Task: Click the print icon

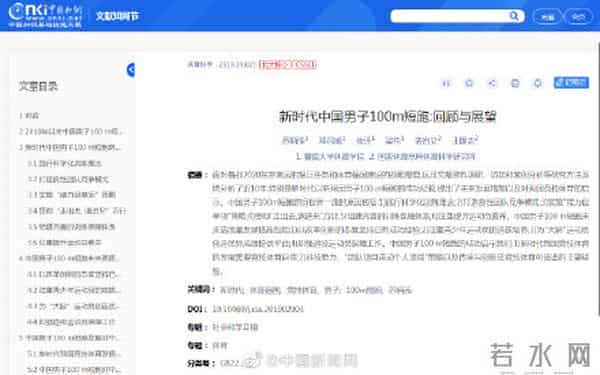Action: 515,83
